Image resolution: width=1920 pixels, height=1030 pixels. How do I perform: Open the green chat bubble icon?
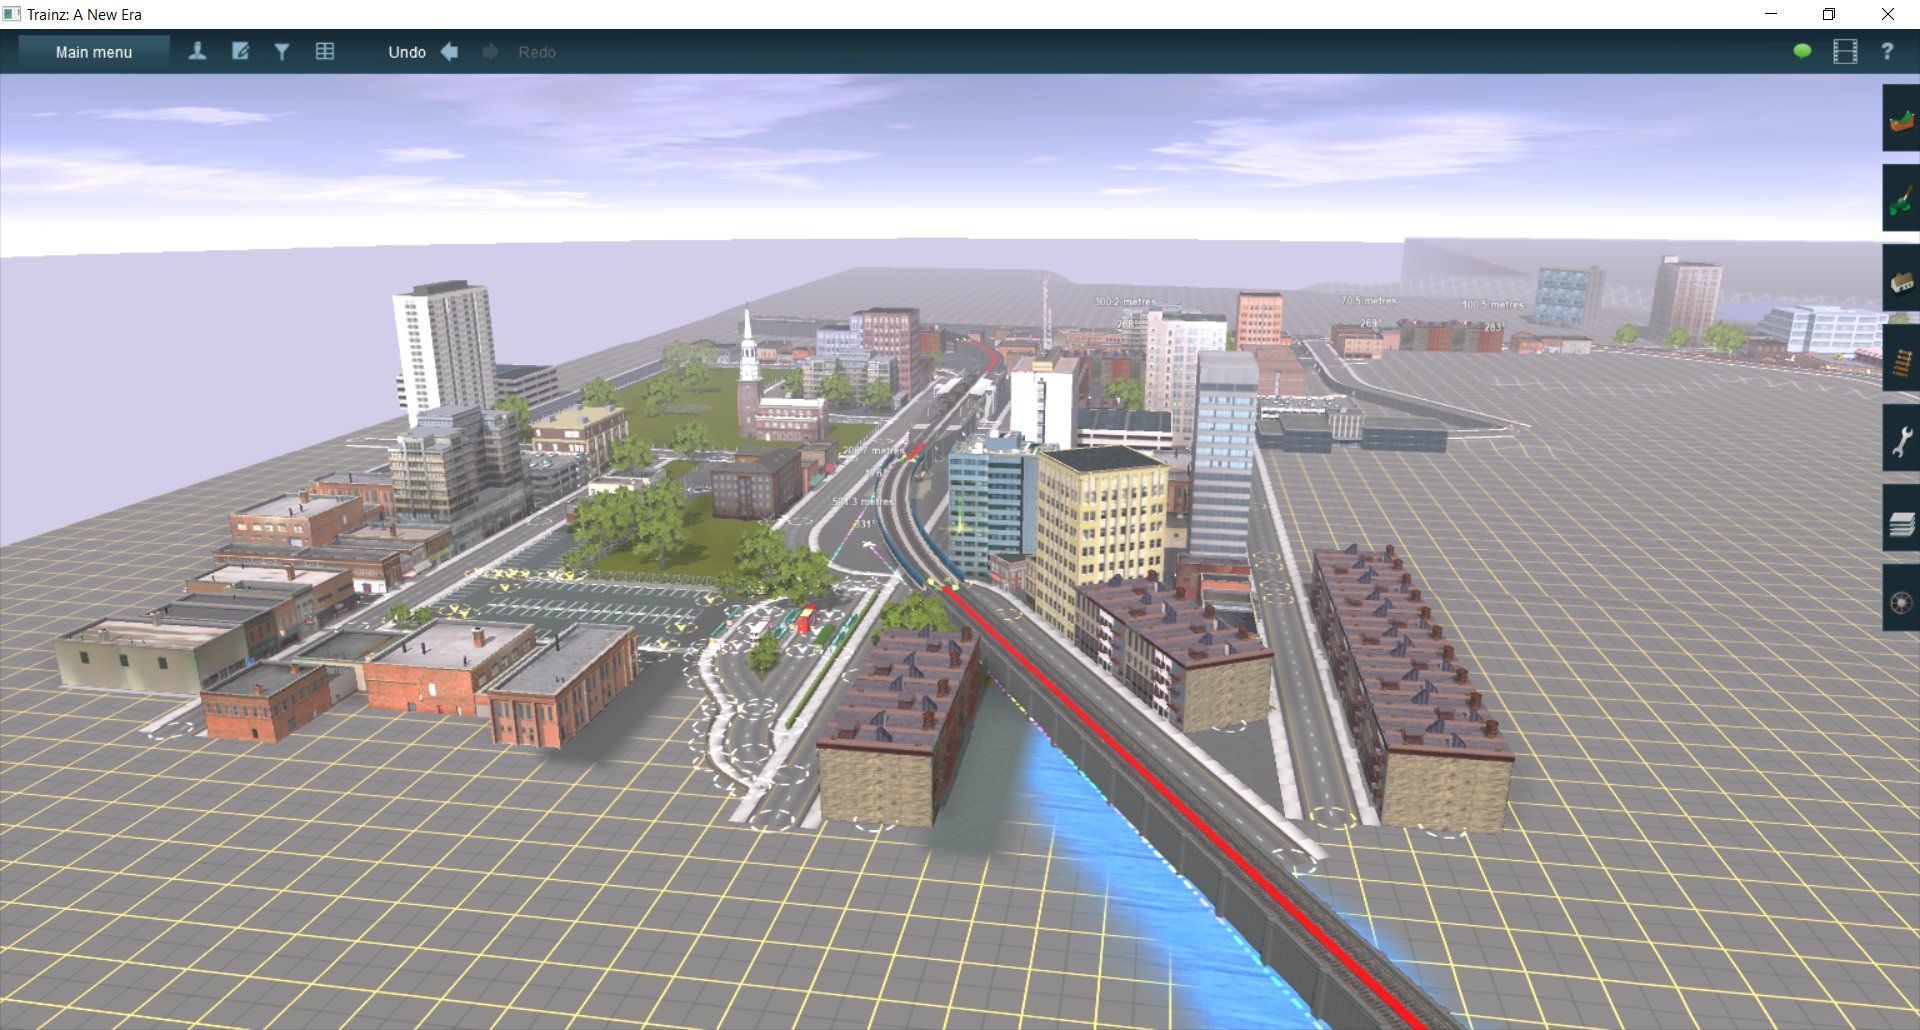[1802, 51]
